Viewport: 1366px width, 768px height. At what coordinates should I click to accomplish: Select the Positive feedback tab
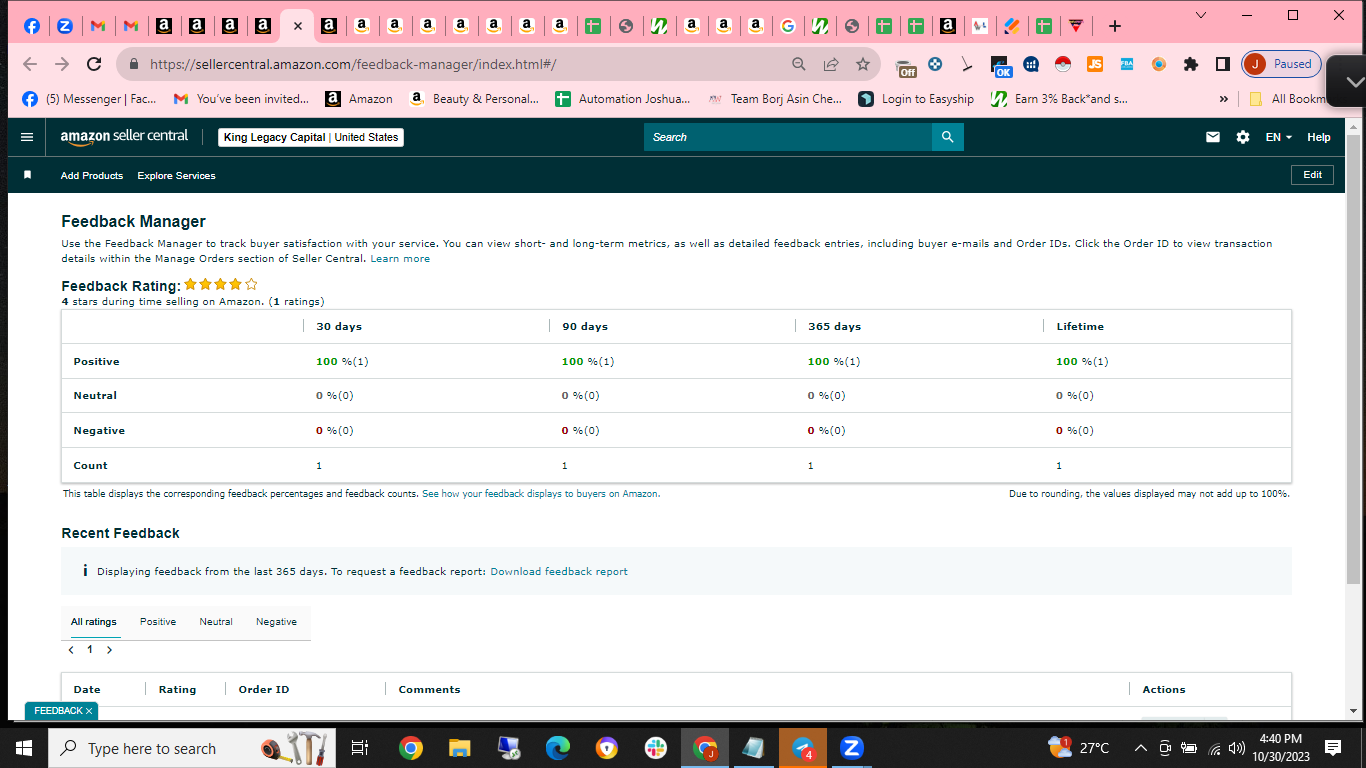tap(158, 622)
